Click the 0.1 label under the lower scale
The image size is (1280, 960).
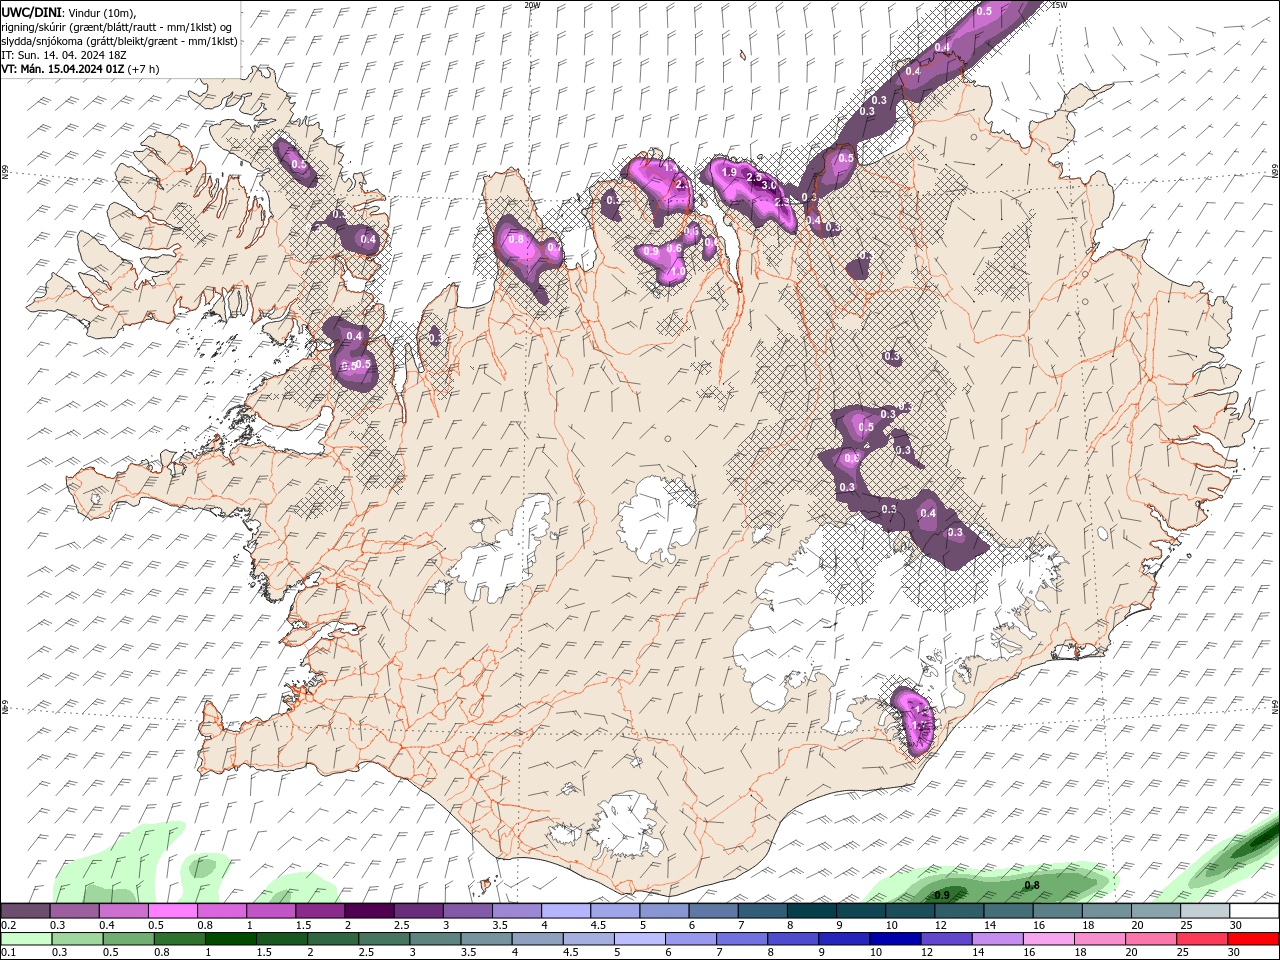tap(8, 953)
